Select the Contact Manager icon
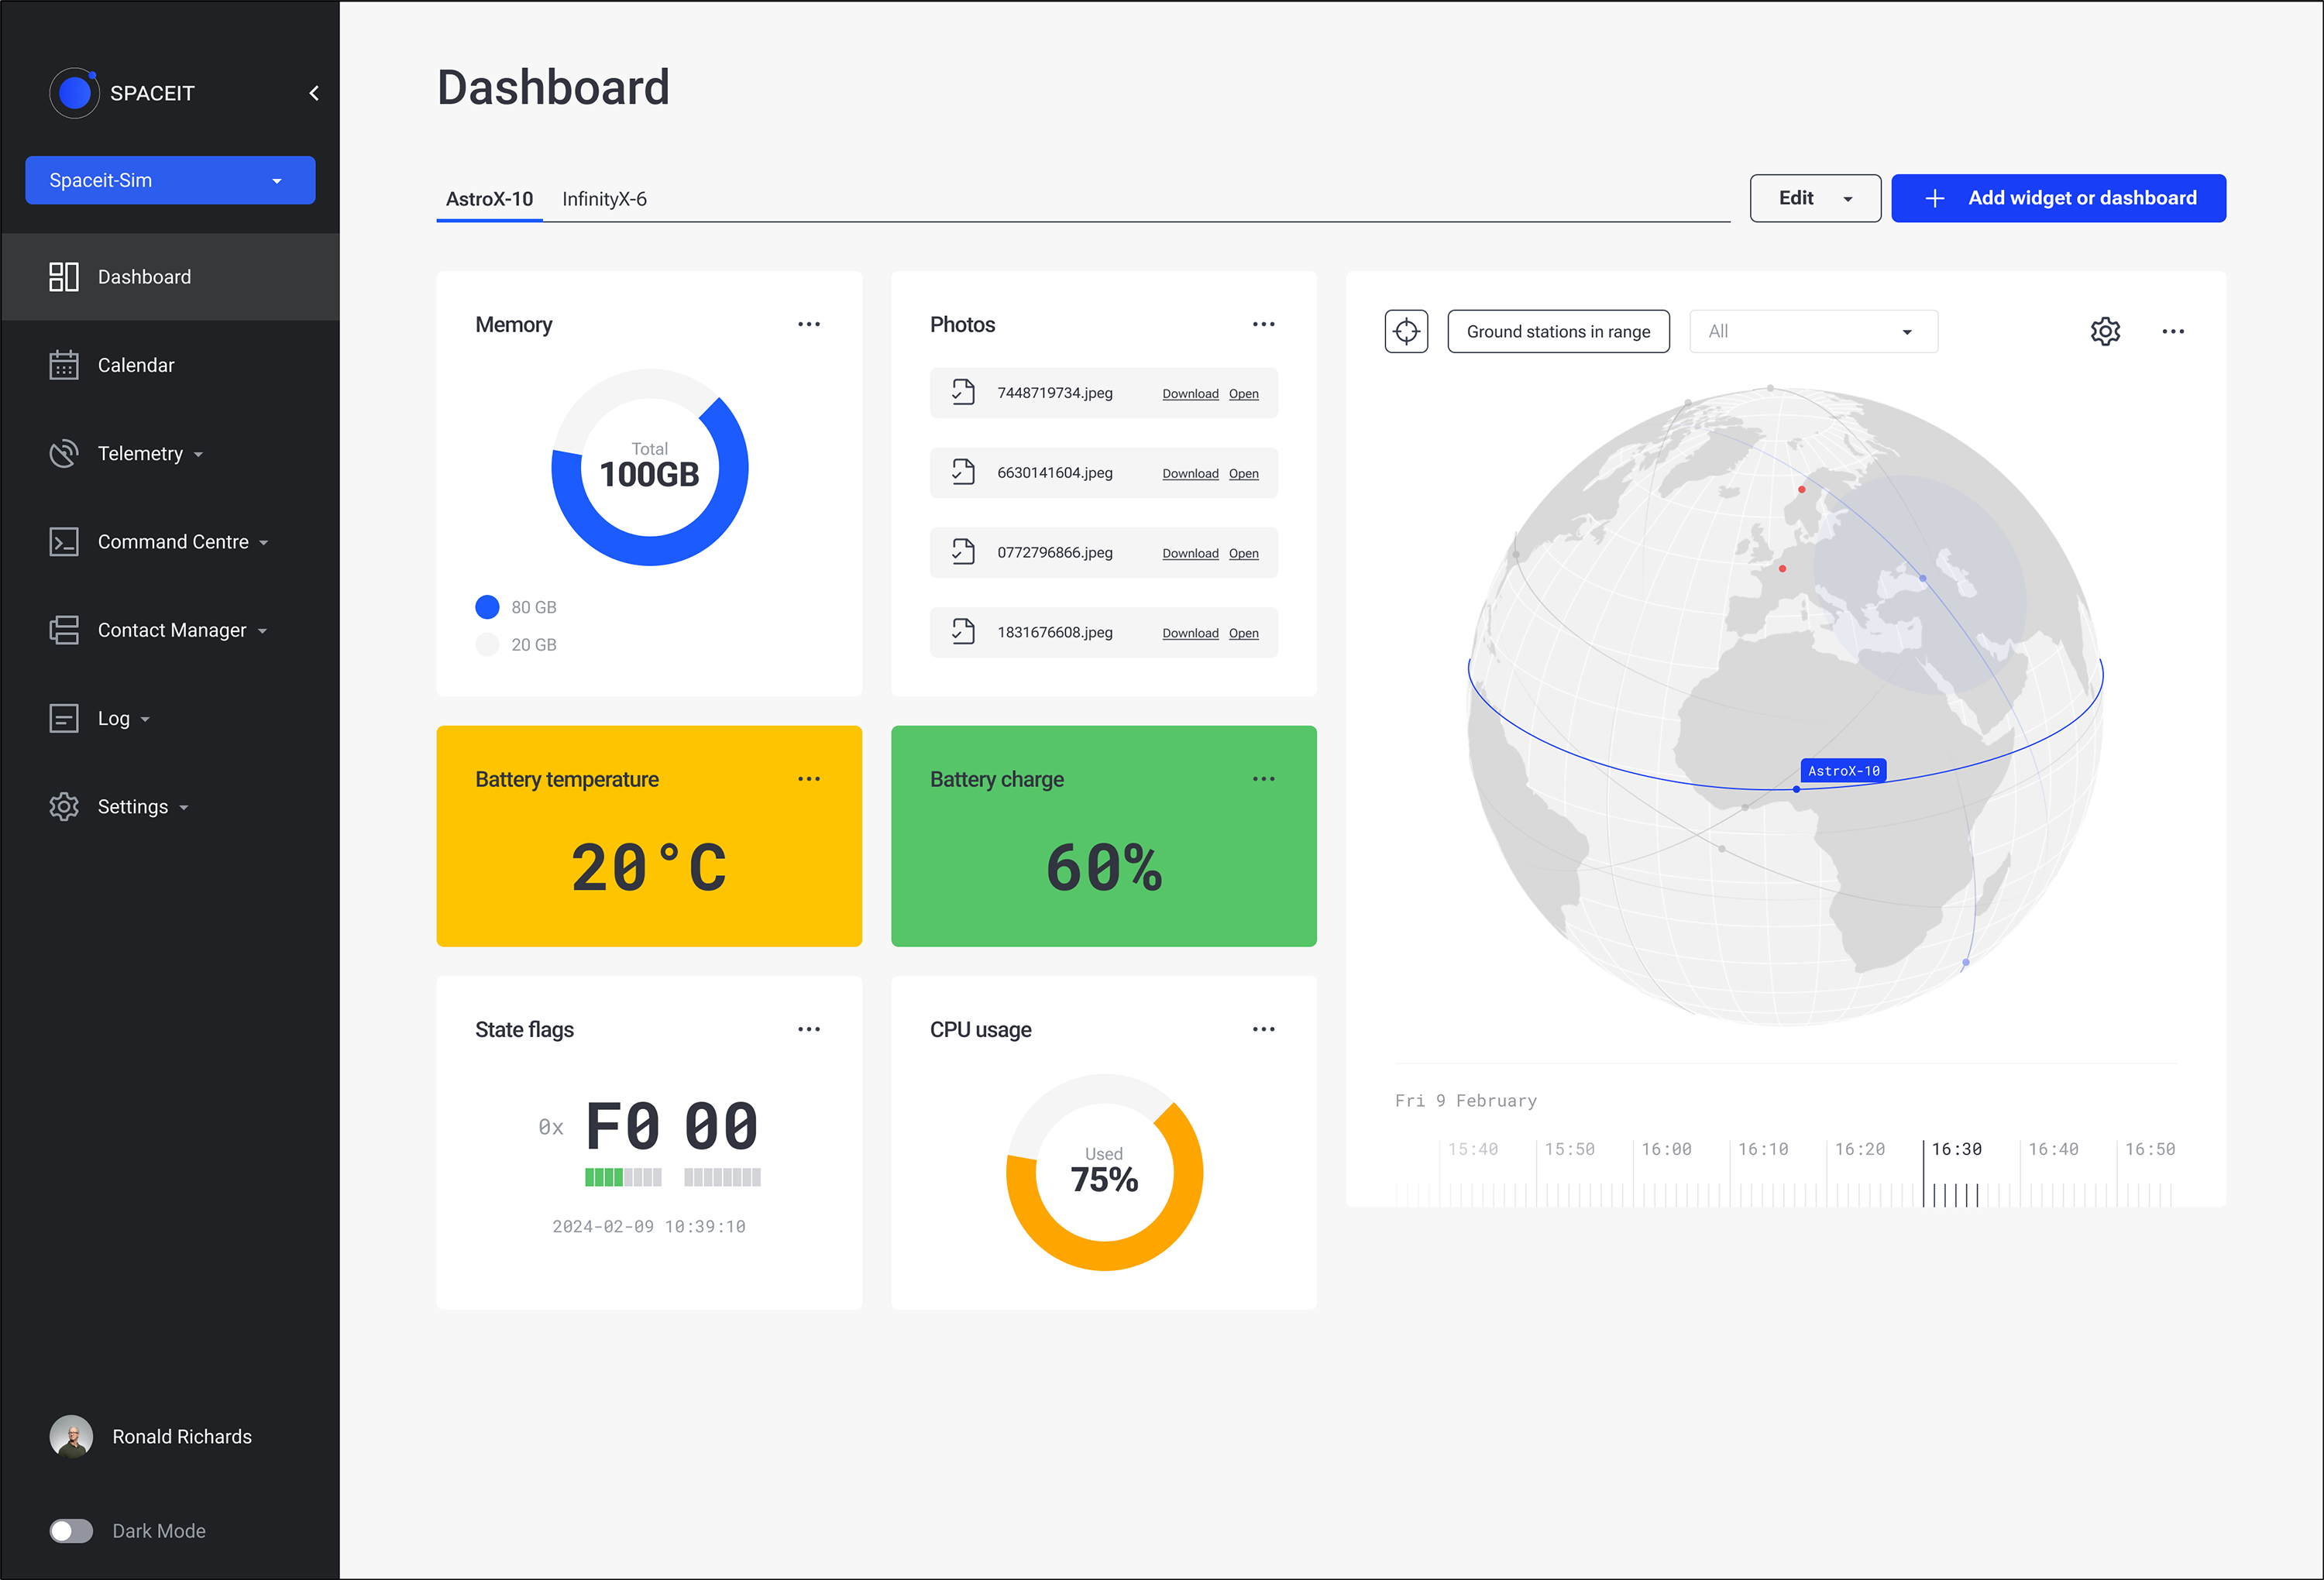2324x1580 pixels. pyautogui.click(x=64, y=629)
